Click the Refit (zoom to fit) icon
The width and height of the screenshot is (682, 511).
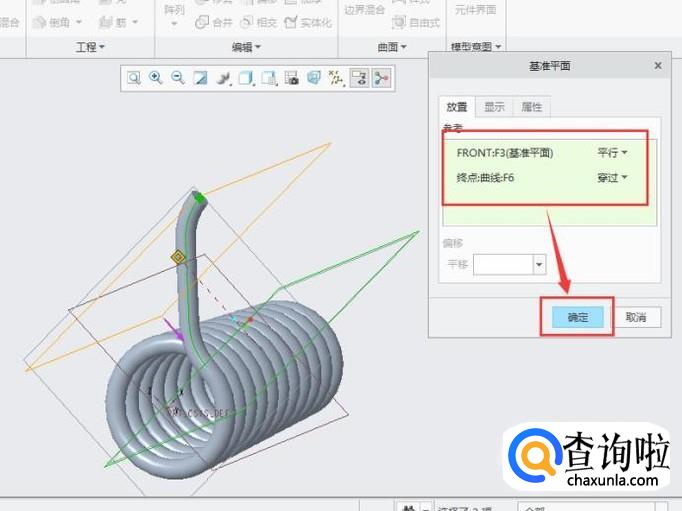(134, 77)
